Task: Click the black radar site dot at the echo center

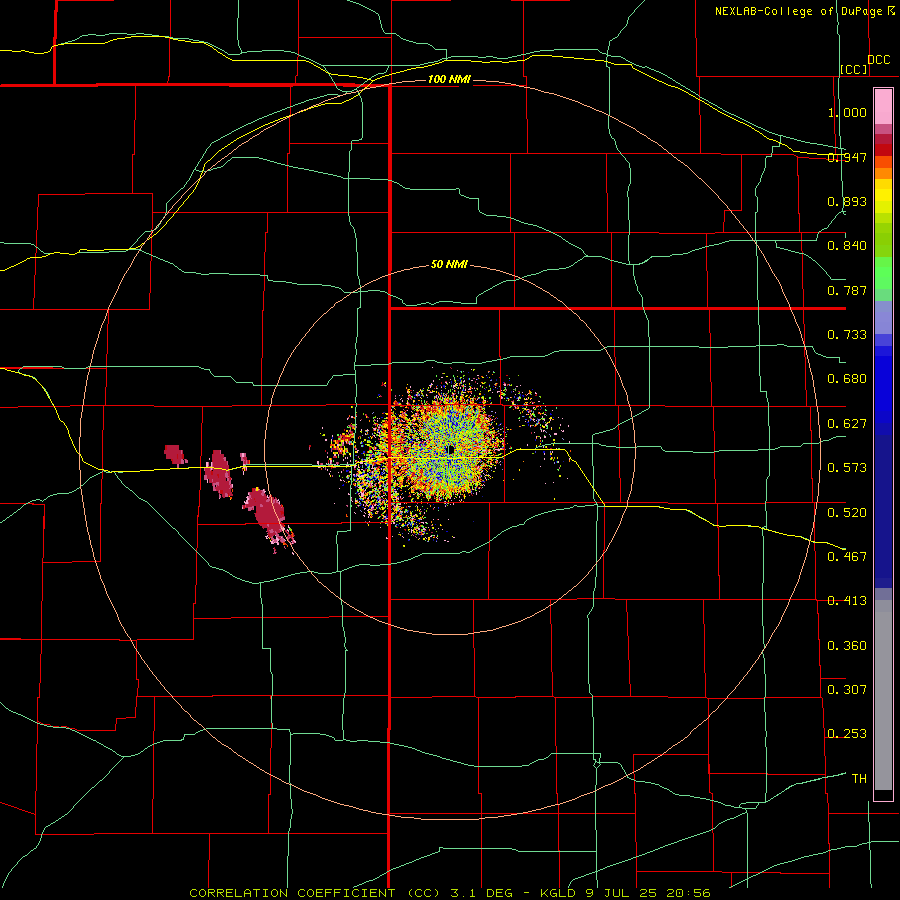Action: 451,449
